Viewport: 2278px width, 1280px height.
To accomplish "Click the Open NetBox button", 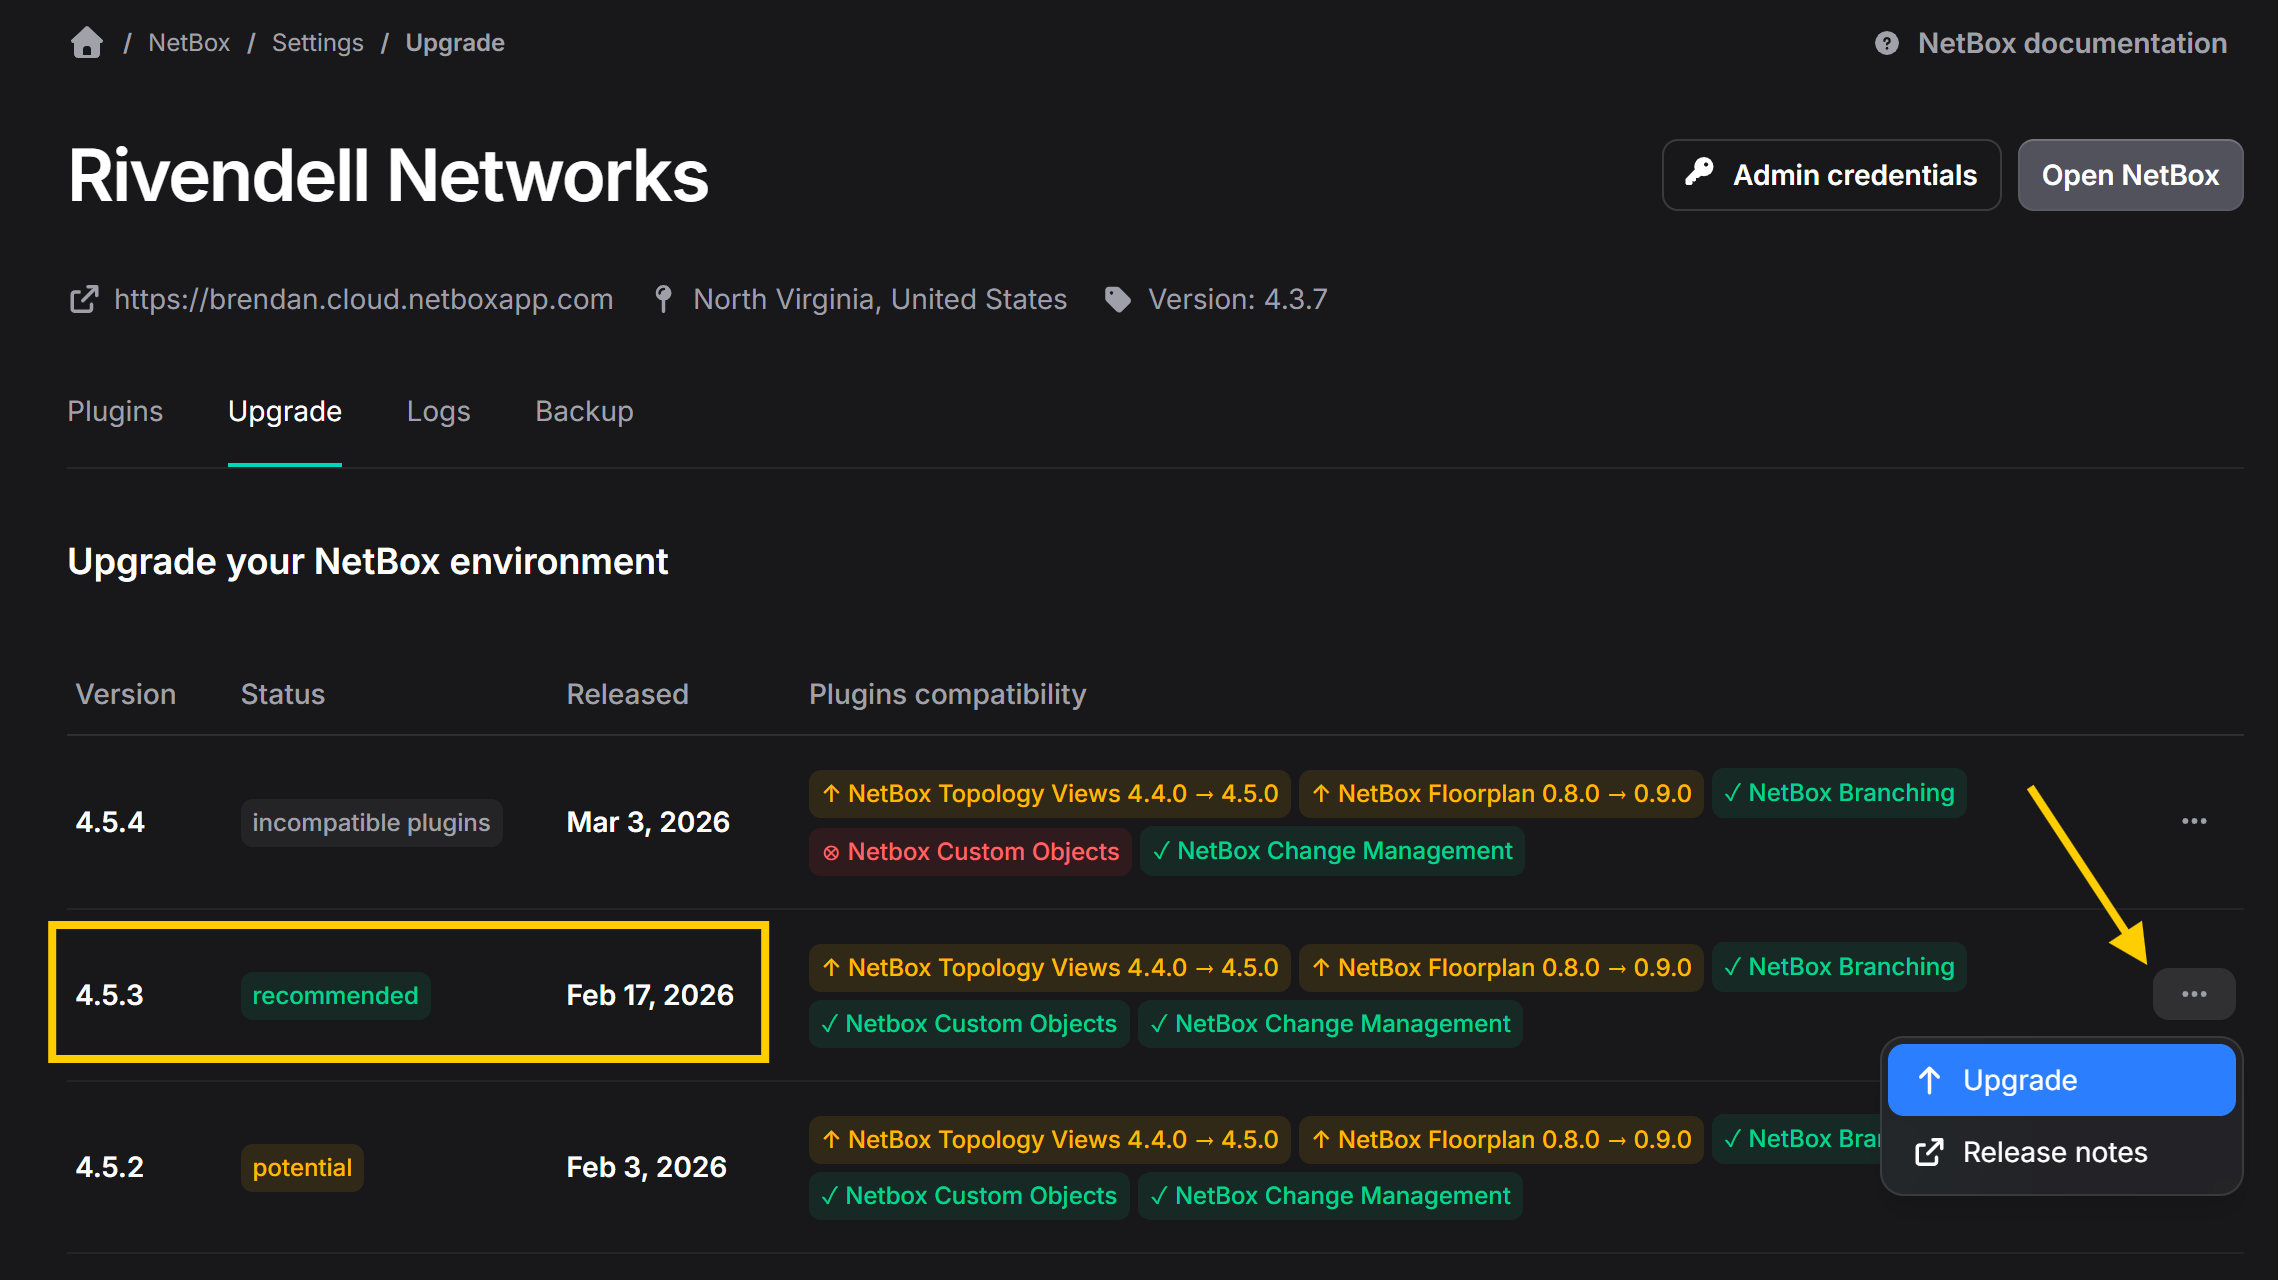I will click(x=2129, y=175).
